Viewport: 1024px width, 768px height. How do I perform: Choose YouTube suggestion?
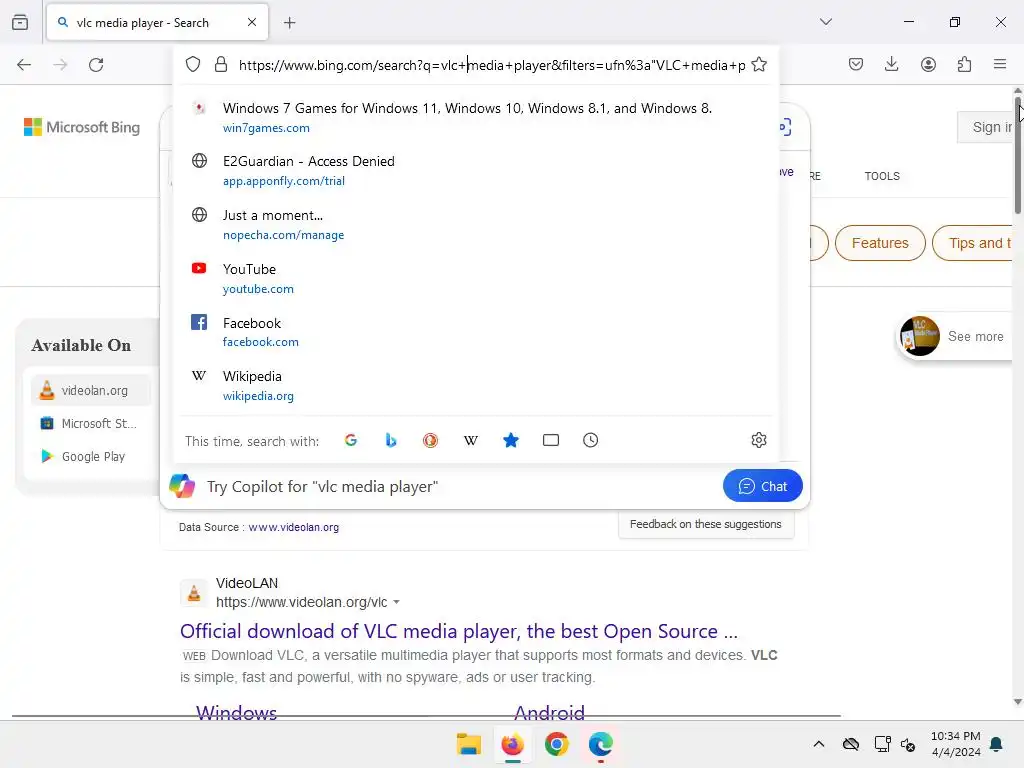tap(477, 278)
